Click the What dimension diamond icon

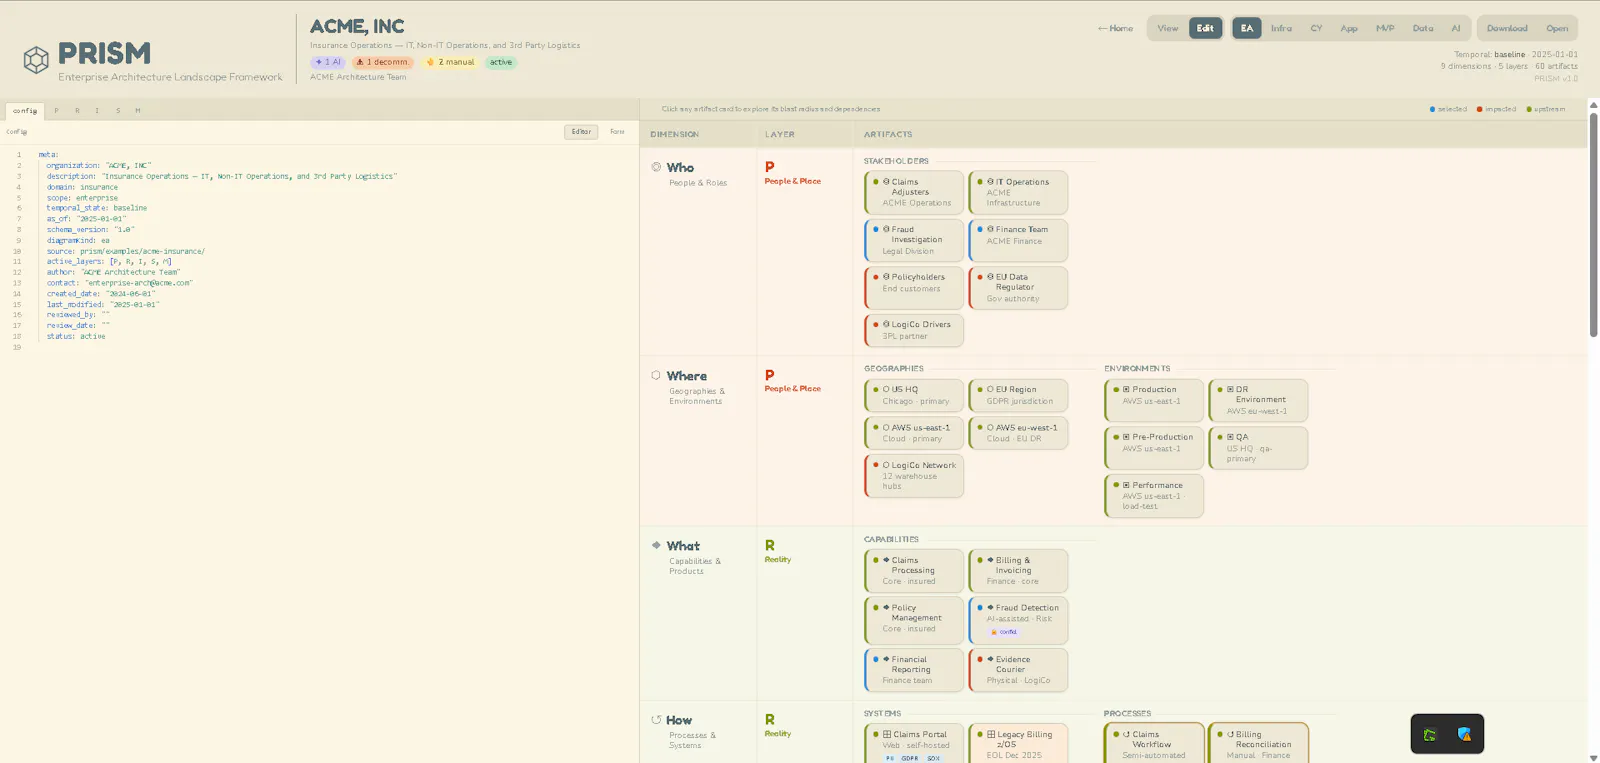pyautogui.click(x=656, y=545)
